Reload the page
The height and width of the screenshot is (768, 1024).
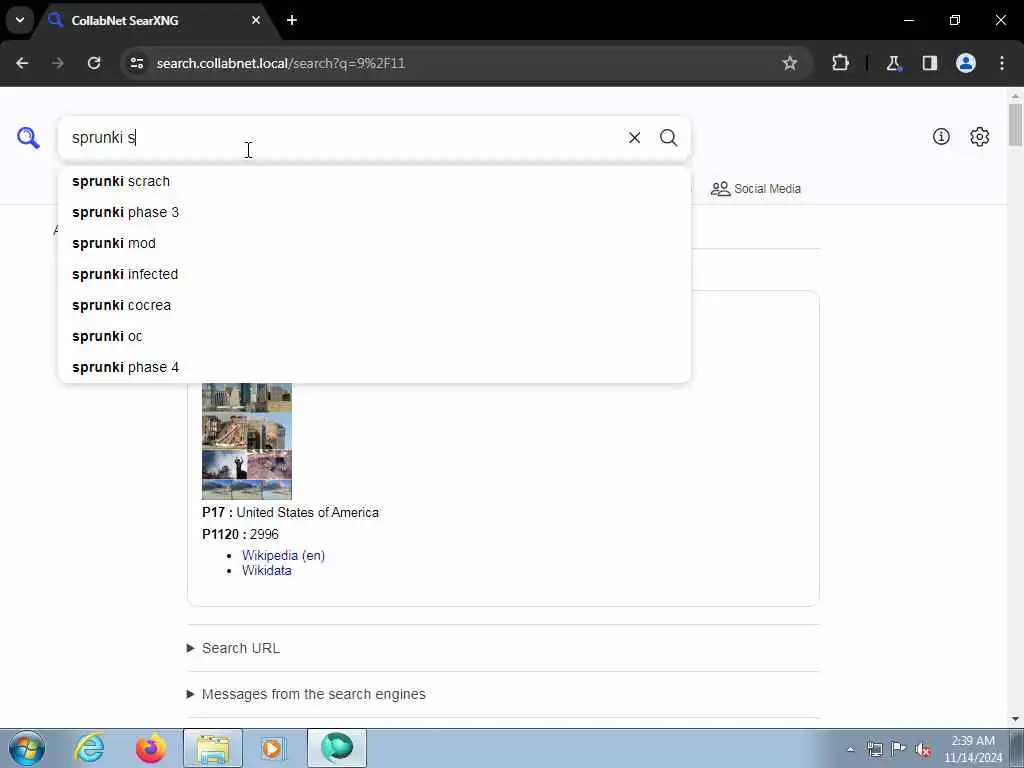coord(94,63)
